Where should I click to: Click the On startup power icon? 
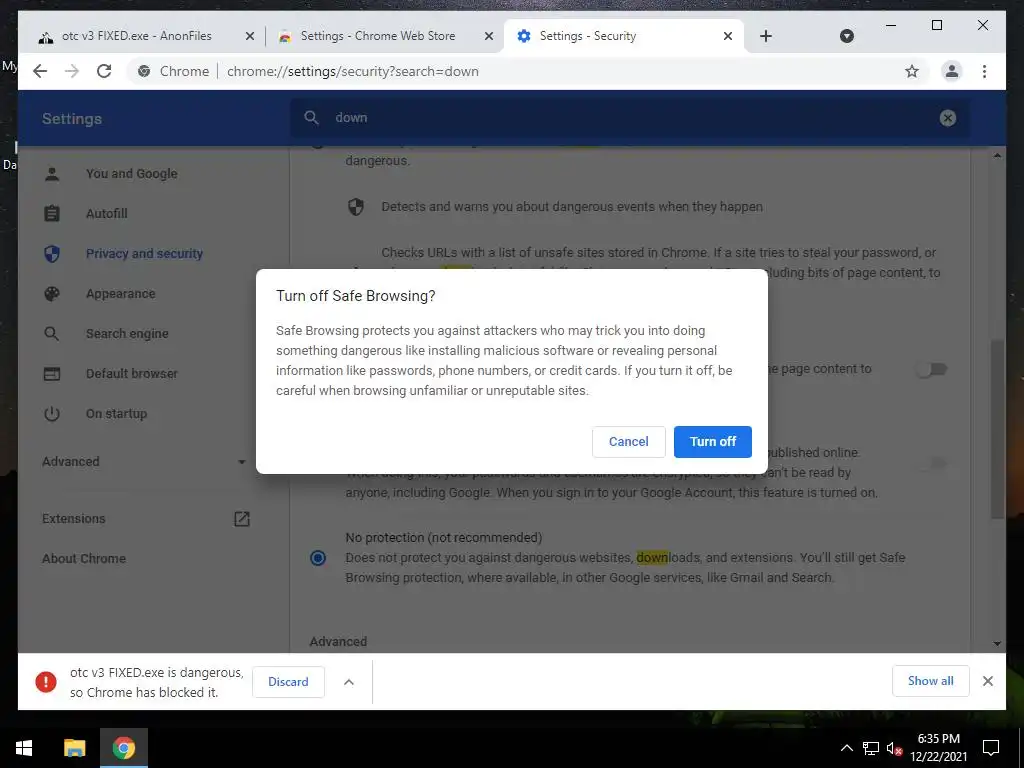pos(52,413)
